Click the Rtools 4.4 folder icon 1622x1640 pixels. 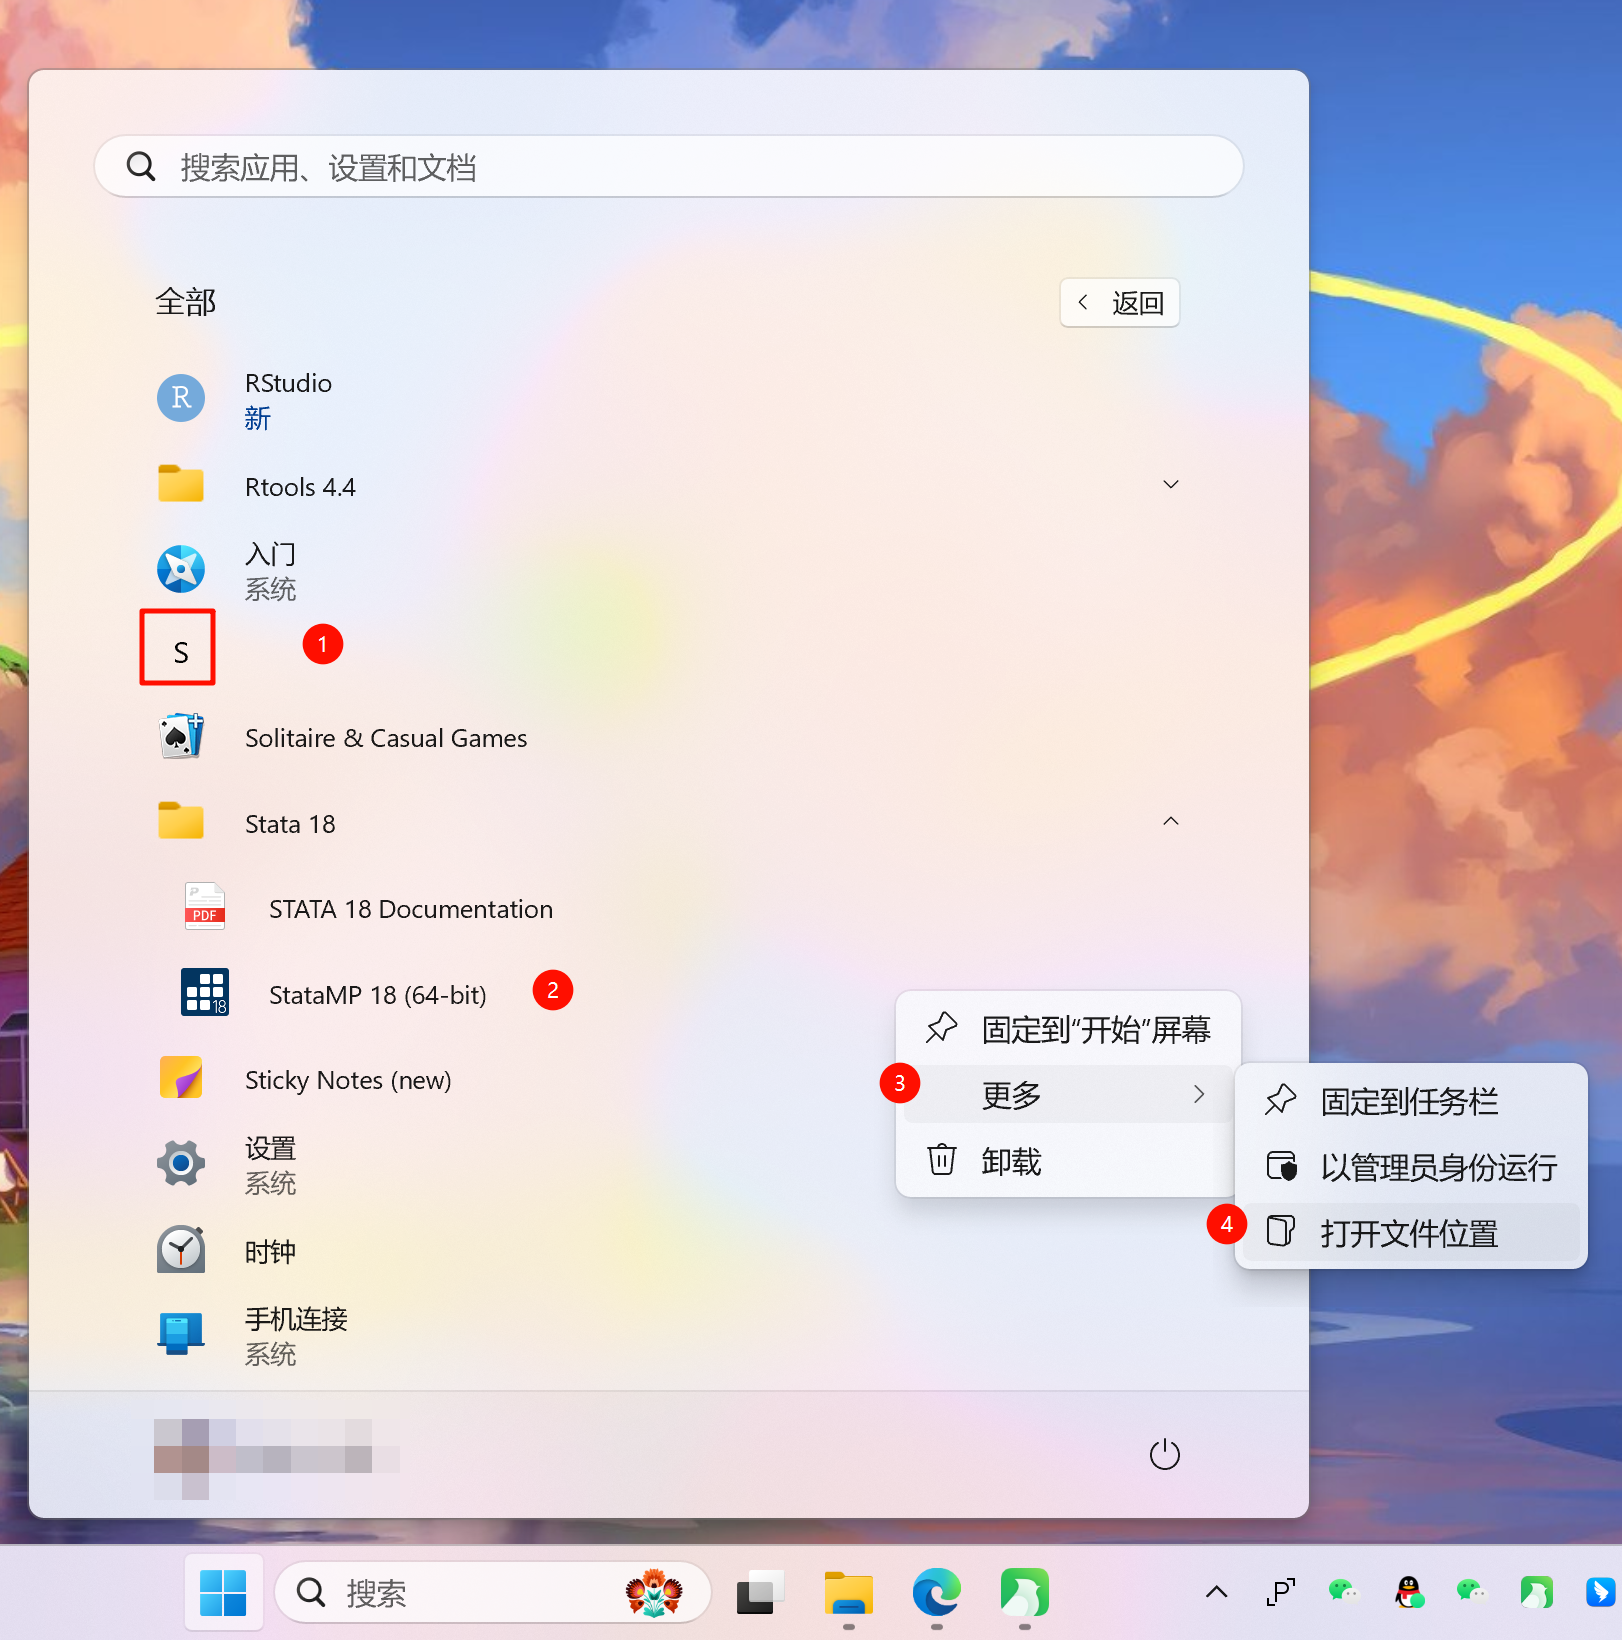click(x=181, y=484)
